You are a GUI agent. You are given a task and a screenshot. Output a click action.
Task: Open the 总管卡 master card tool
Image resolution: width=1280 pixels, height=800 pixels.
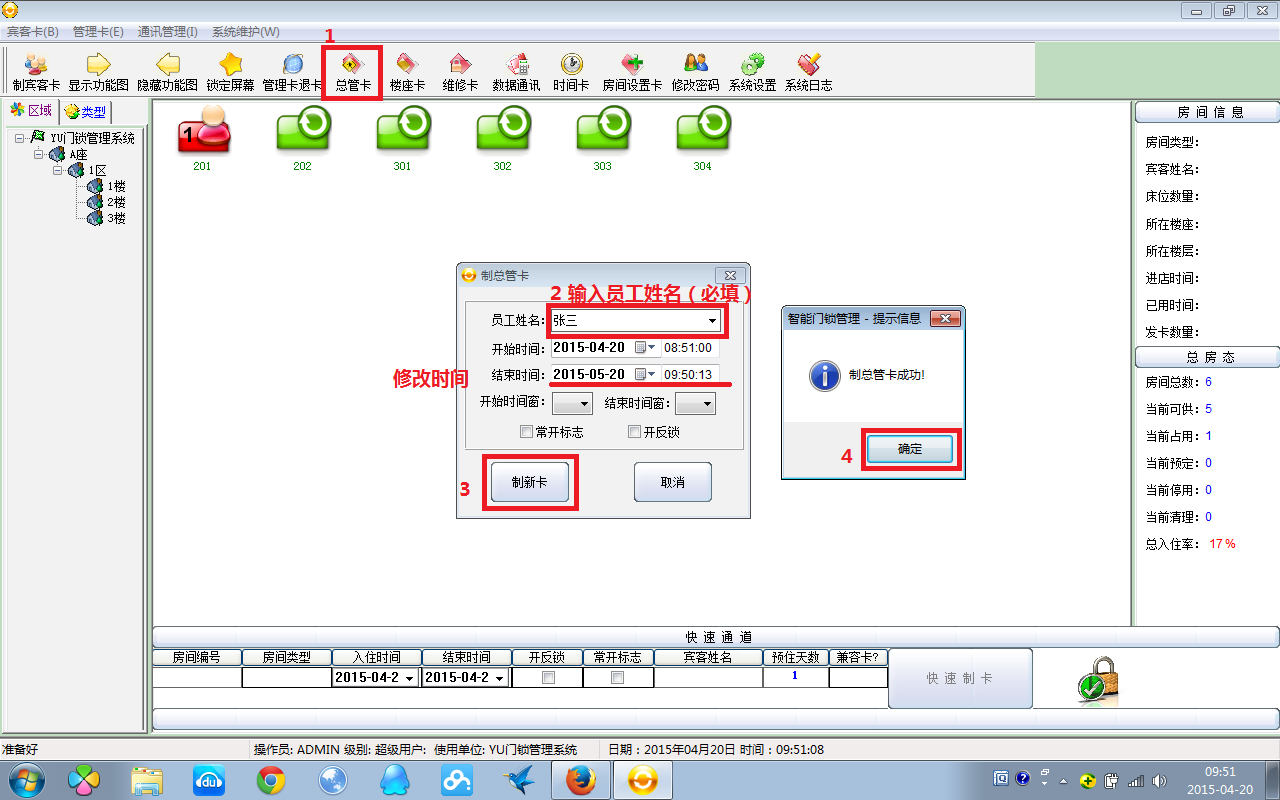pos(352,71)
